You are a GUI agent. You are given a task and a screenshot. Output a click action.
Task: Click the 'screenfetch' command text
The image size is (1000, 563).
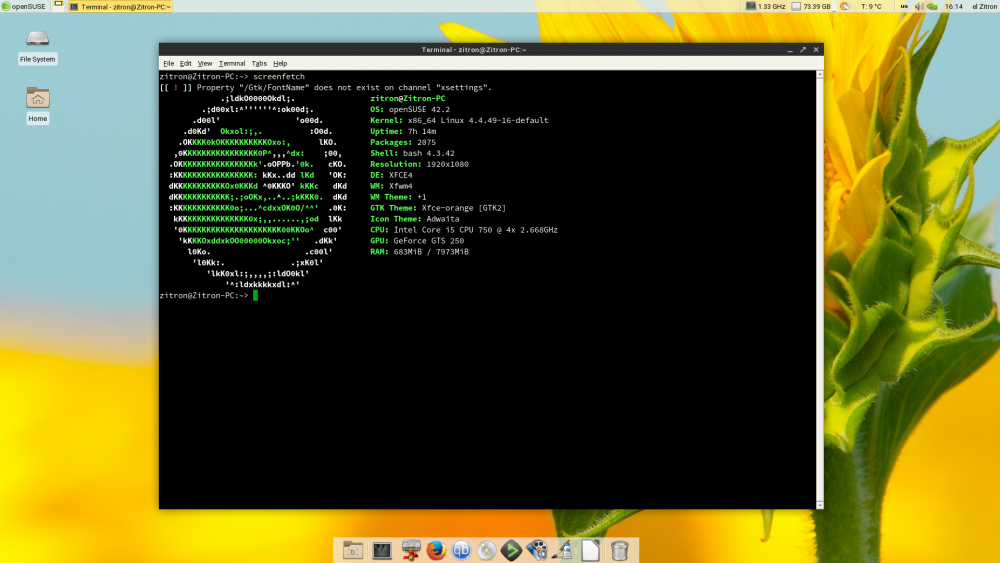pos(279,77)
